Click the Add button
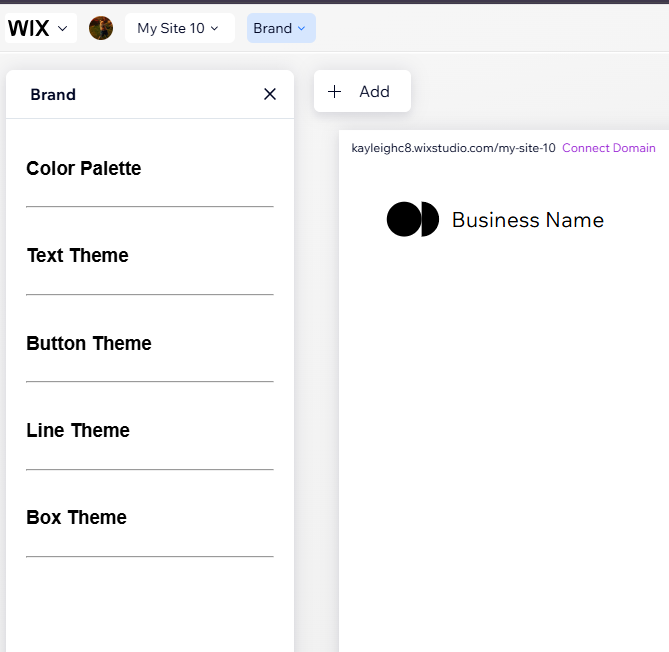Screen dimensions: 669x652 click(373, 92)
